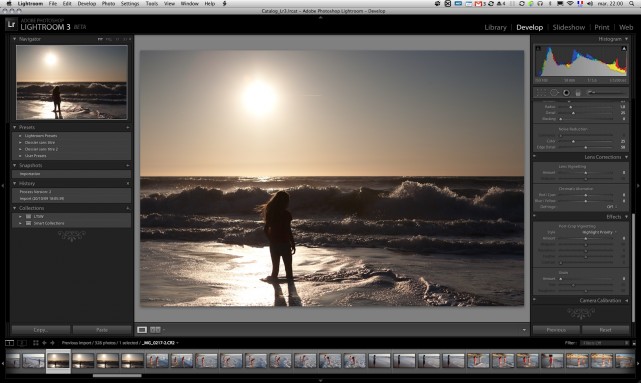Select the currently highlighted sunset filmstrip thumbnail
Screen dimensions: 641x383
coord(58,361)
